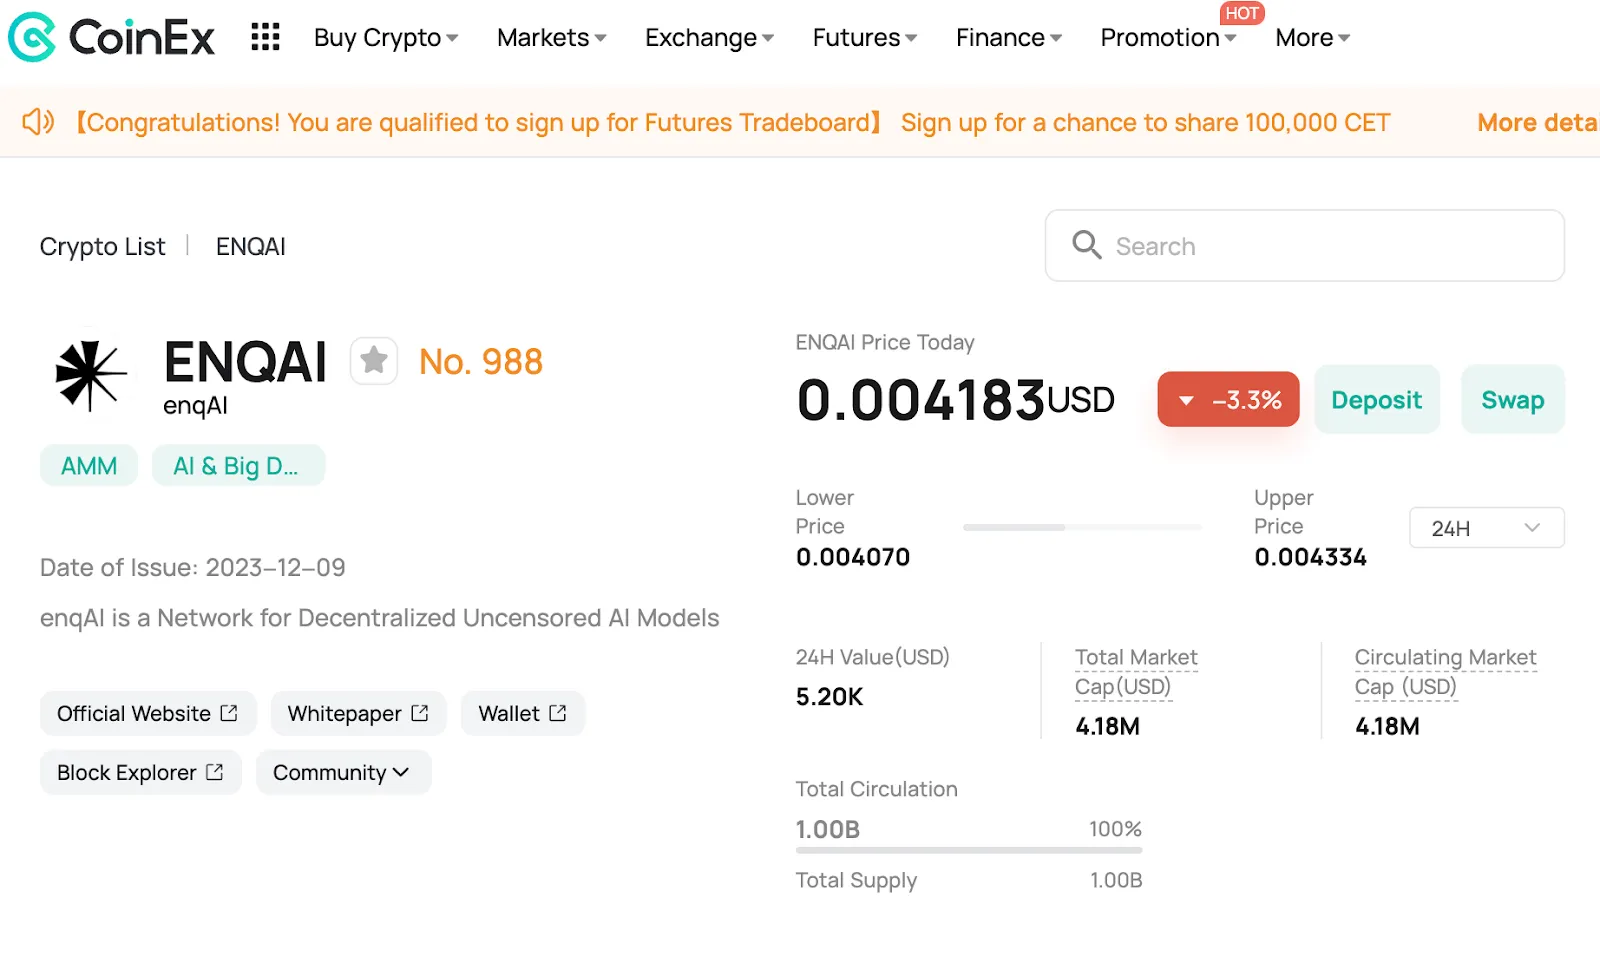The height and width of the screenshot is (963, 1600).
Task: Click the Total Market Cap(USD) label
Action: point(1136,672)
